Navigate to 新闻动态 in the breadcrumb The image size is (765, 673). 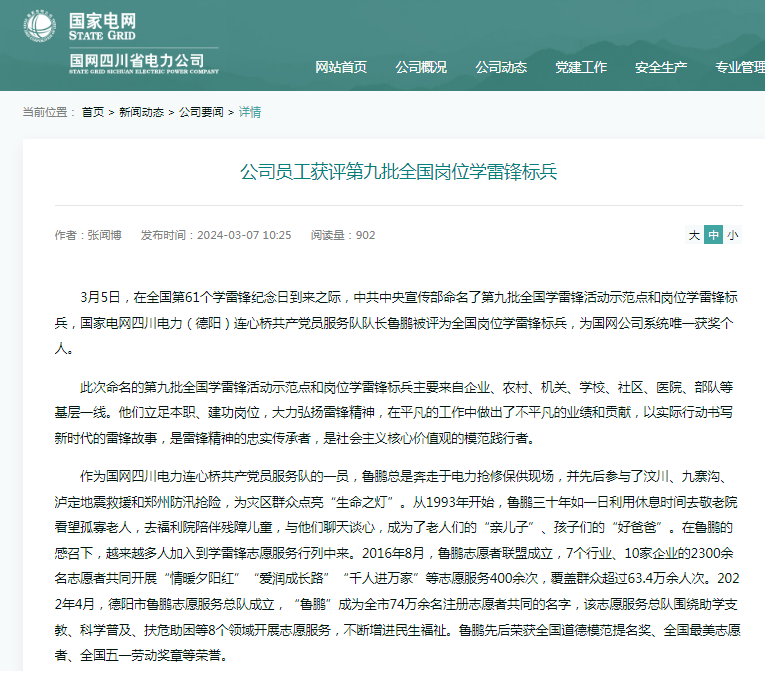click(141, 112)
